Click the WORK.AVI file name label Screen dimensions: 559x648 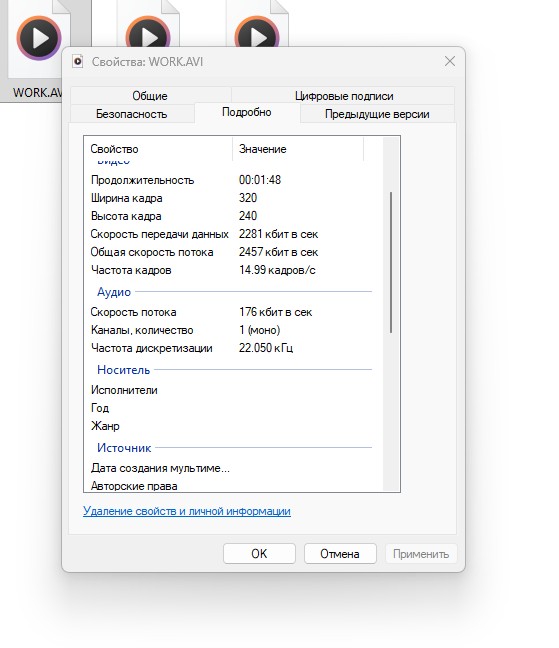(37, 92)
